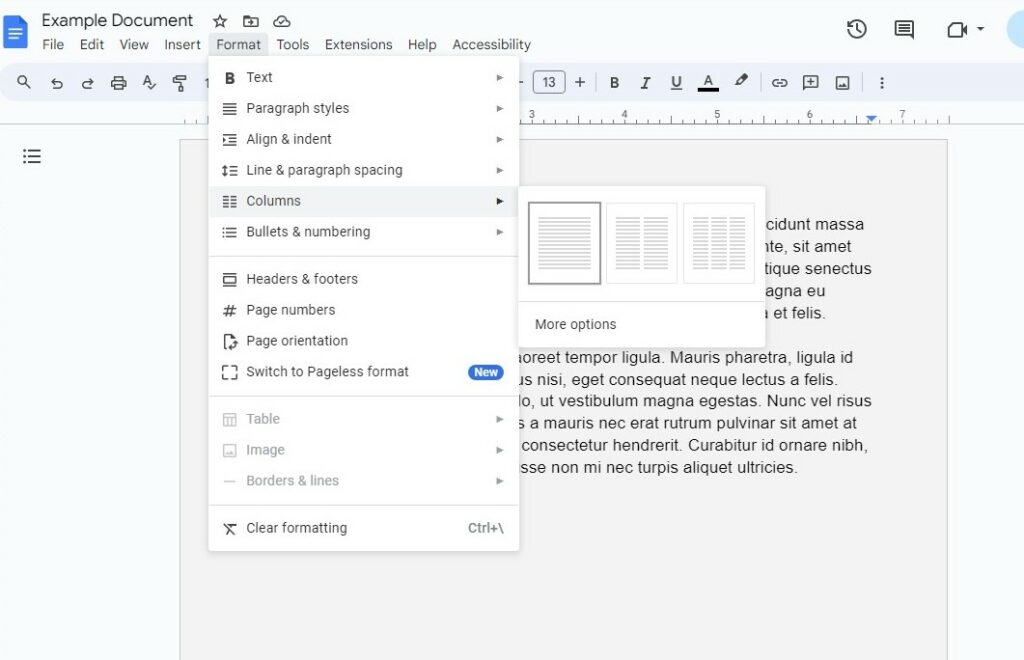Open the comments history icon
Image resolution: width=1024 pixels, height=660 pixels.
904,29
